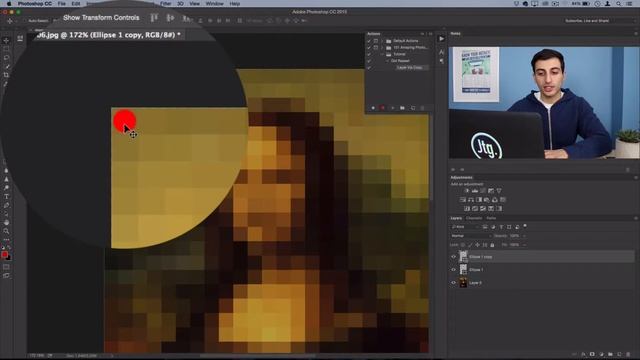Screen dimensions: 640x360
Task: Open the Actions panel flyout menu
Action: [x=430, y=34]
